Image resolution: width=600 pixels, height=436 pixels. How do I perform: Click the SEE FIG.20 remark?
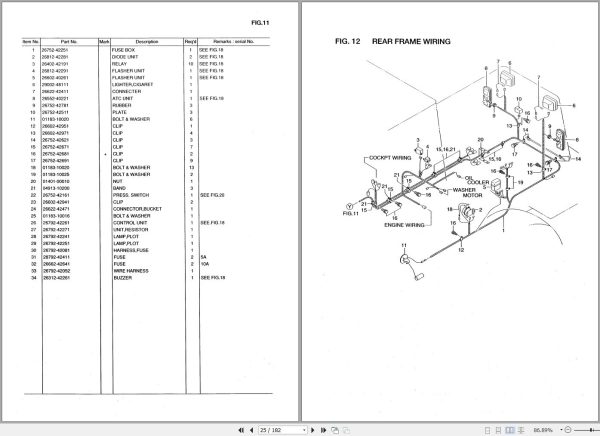pyautogui.click(x=212, y=195)
